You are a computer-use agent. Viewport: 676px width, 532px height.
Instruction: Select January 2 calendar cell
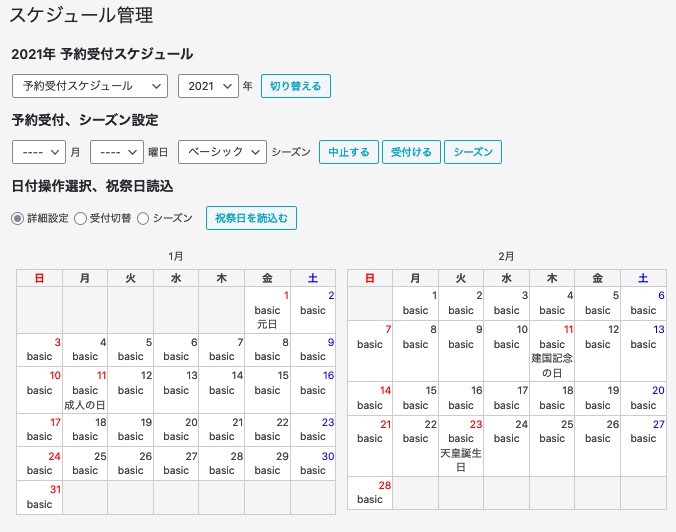pyautogui.click(x=313, y=310)
